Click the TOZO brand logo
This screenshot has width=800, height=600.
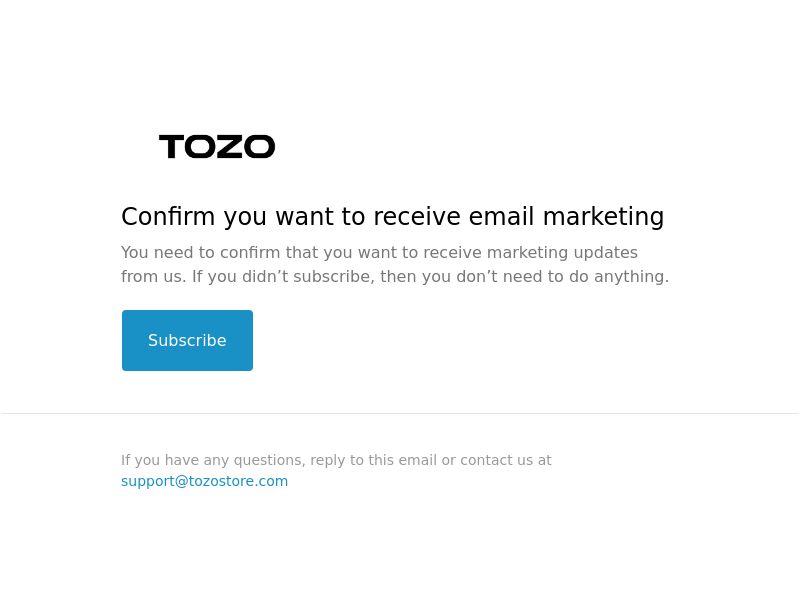point(217,146)
